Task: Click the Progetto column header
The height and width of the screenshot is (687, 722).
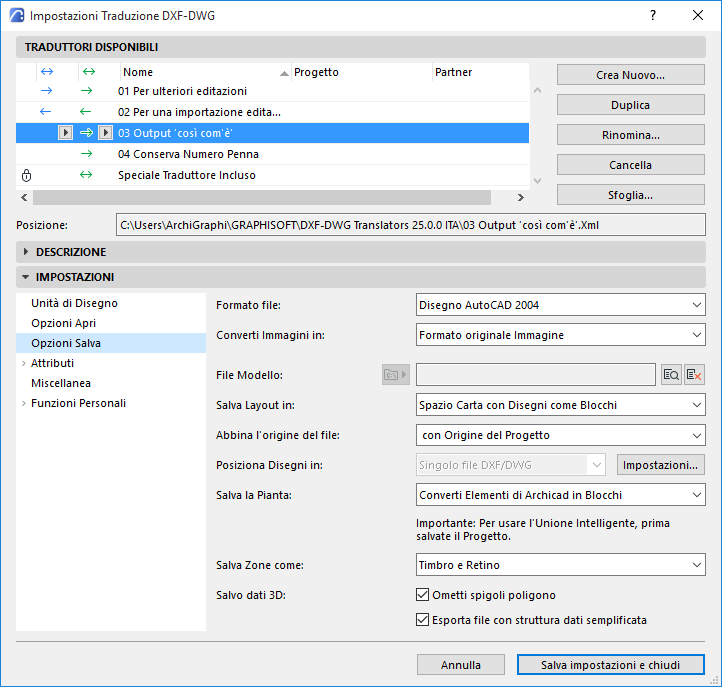Action: pos(361,72)
